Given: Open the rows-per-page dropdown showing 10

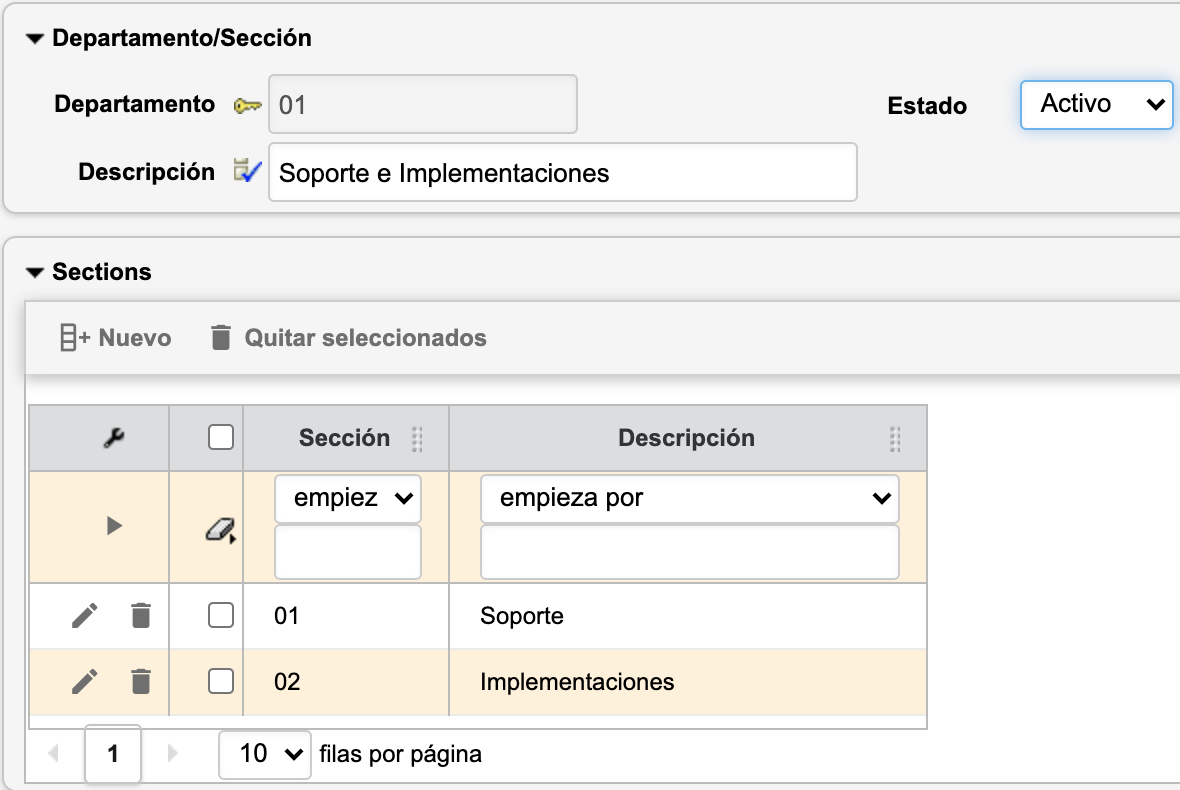Looking at the screenshot, I should [x=264, y=753].
